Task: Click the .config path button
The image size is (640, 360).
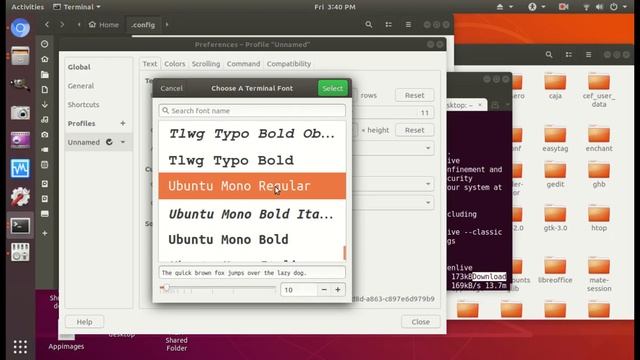Action: [143, 24]
